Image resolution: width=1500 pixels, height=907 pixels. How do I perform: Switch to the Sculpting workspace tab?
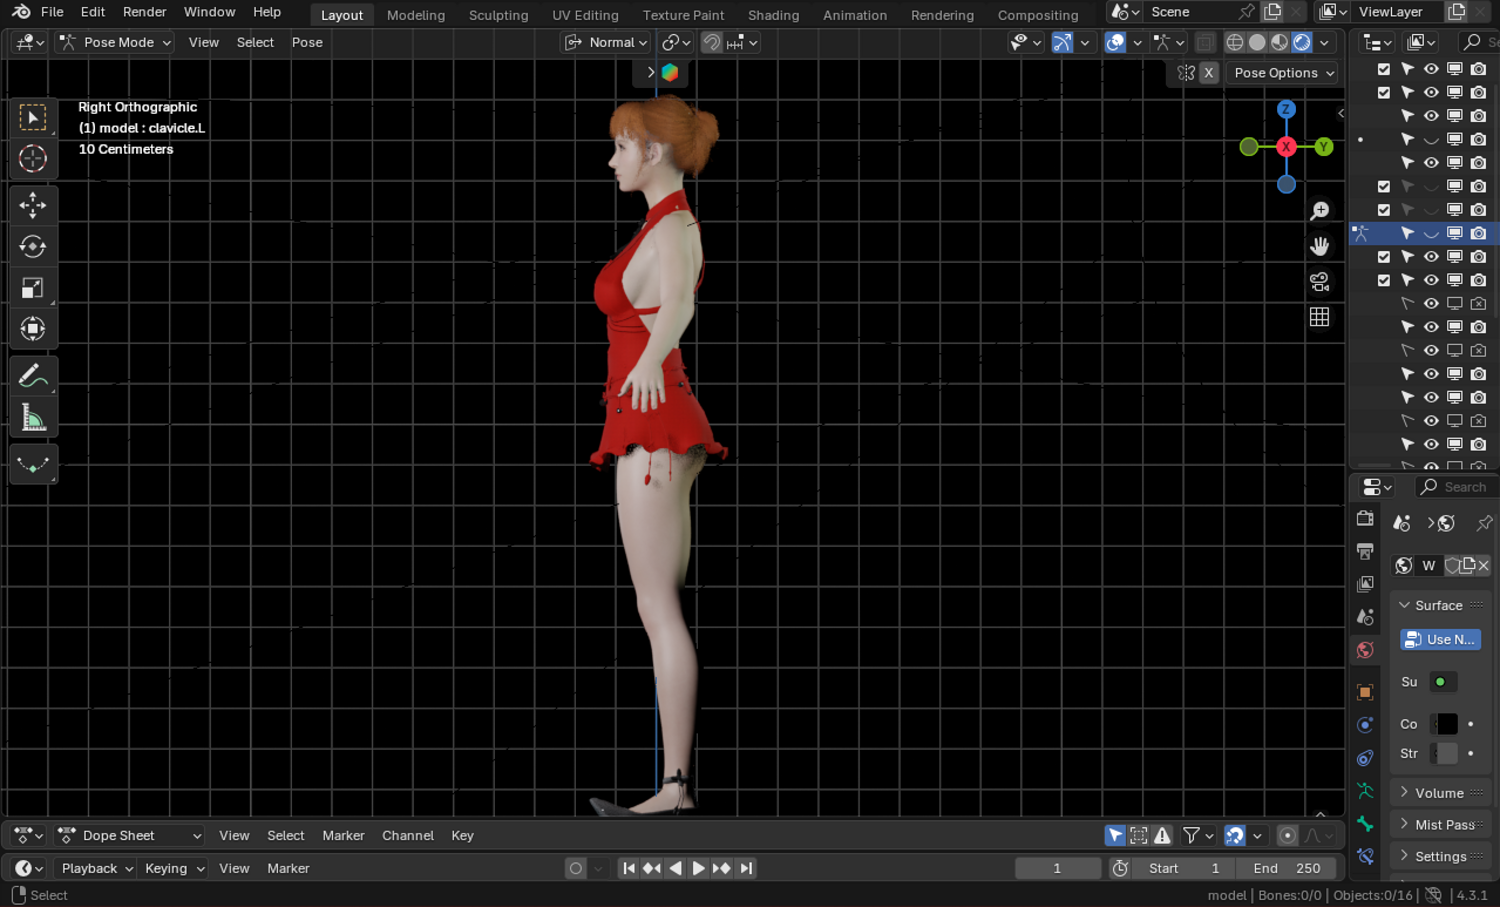pos(498,15)
